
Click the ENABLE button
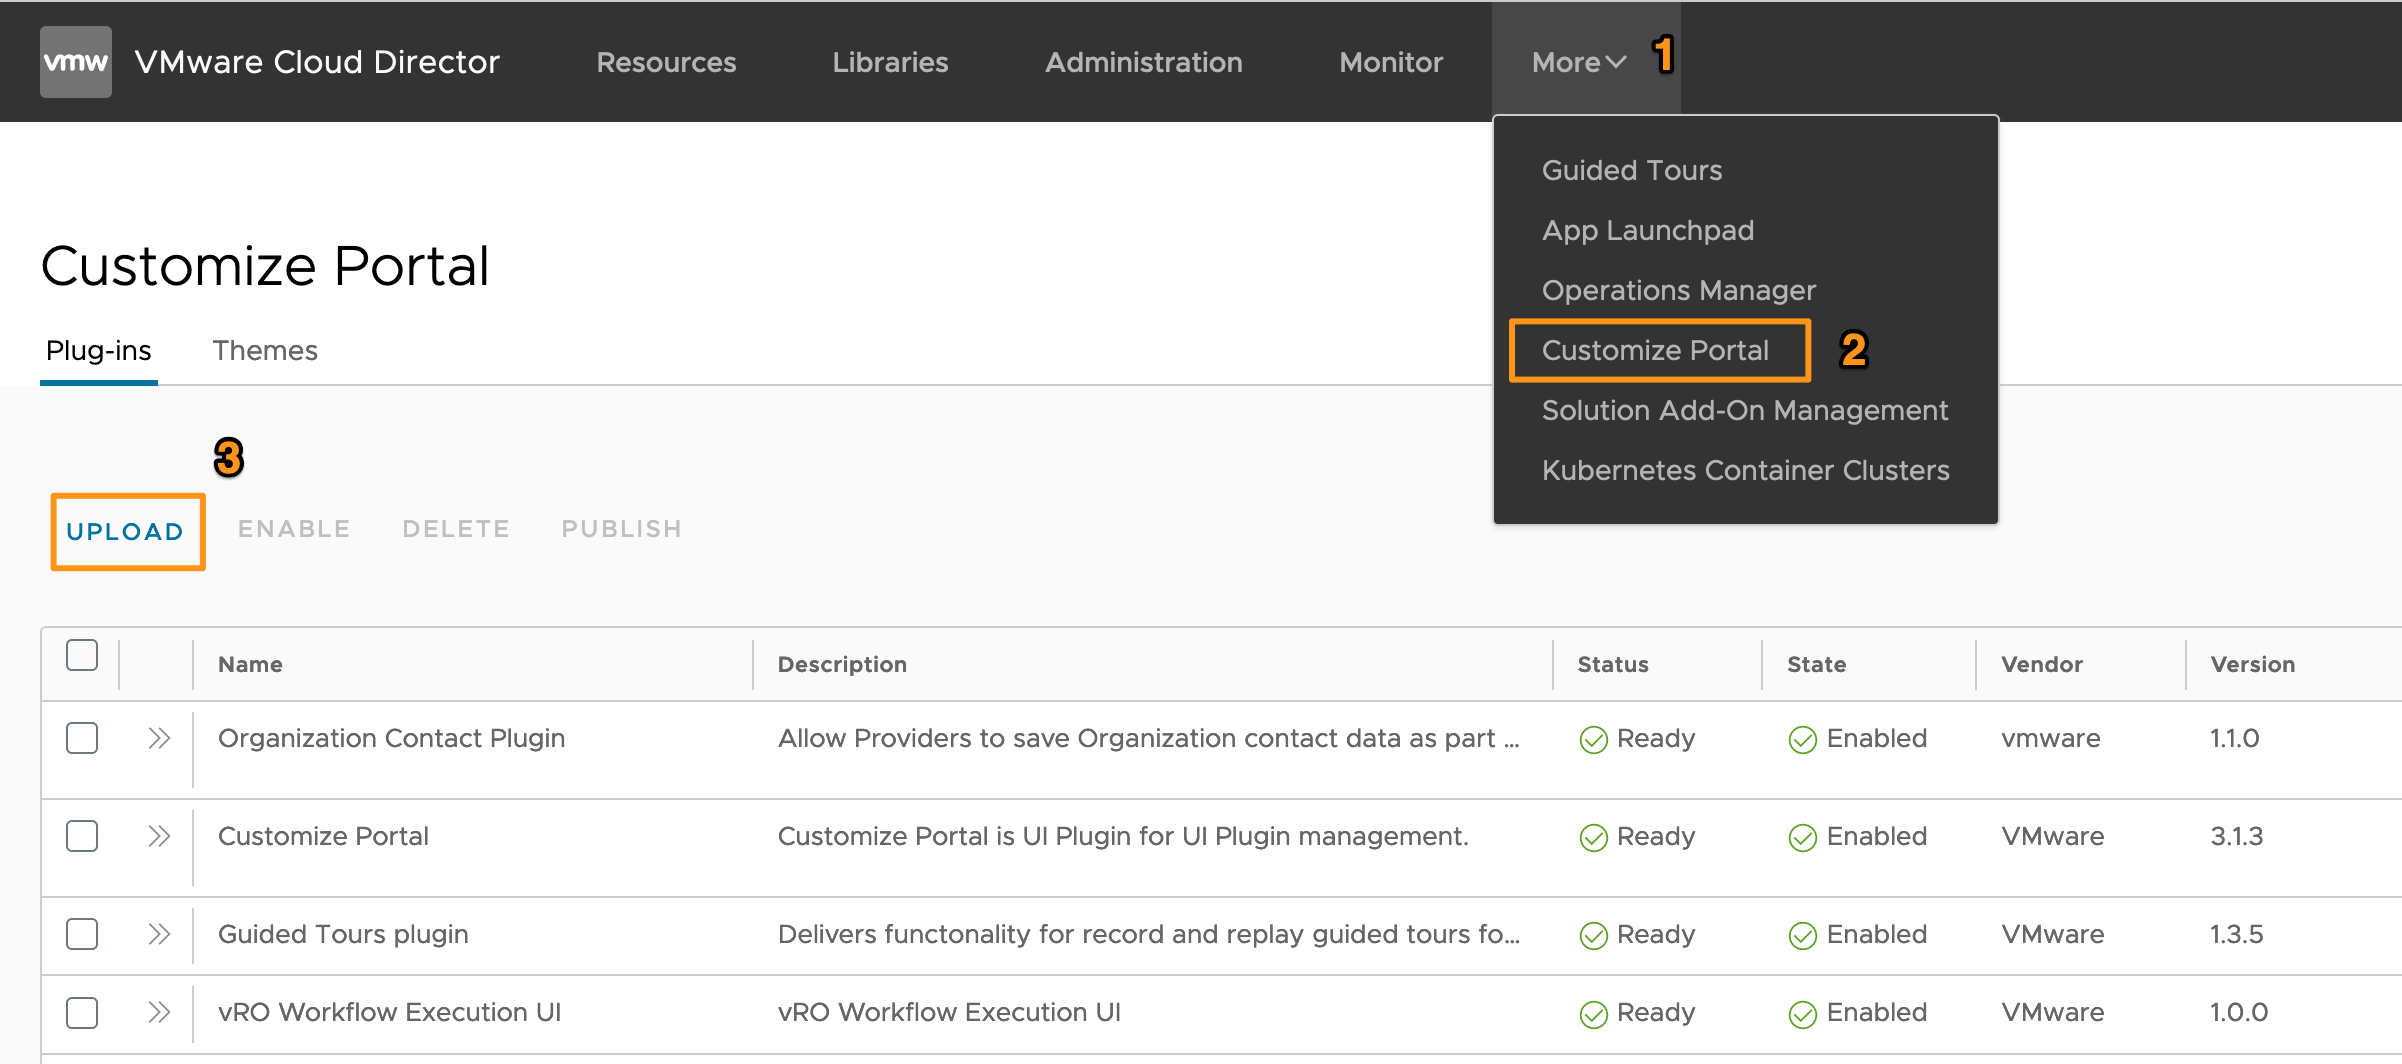pos(294,529)
